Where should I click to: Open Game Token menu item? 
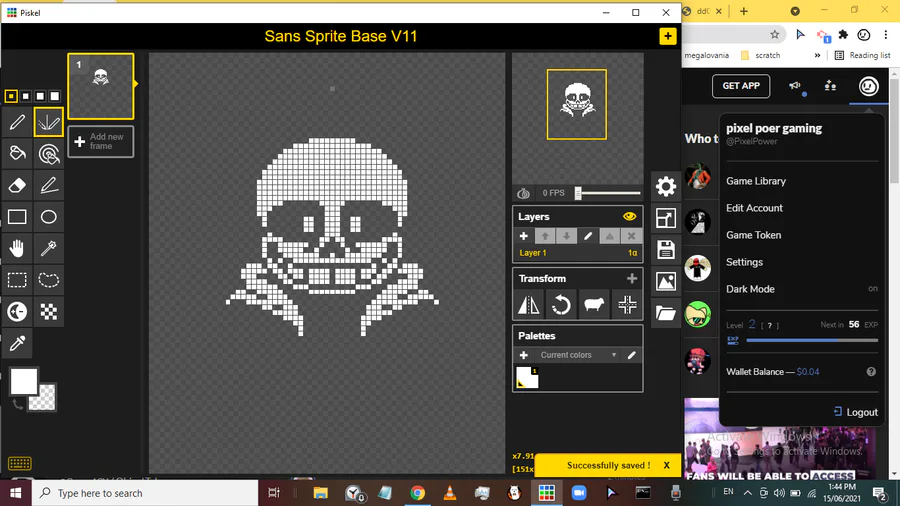coord(754,235)
